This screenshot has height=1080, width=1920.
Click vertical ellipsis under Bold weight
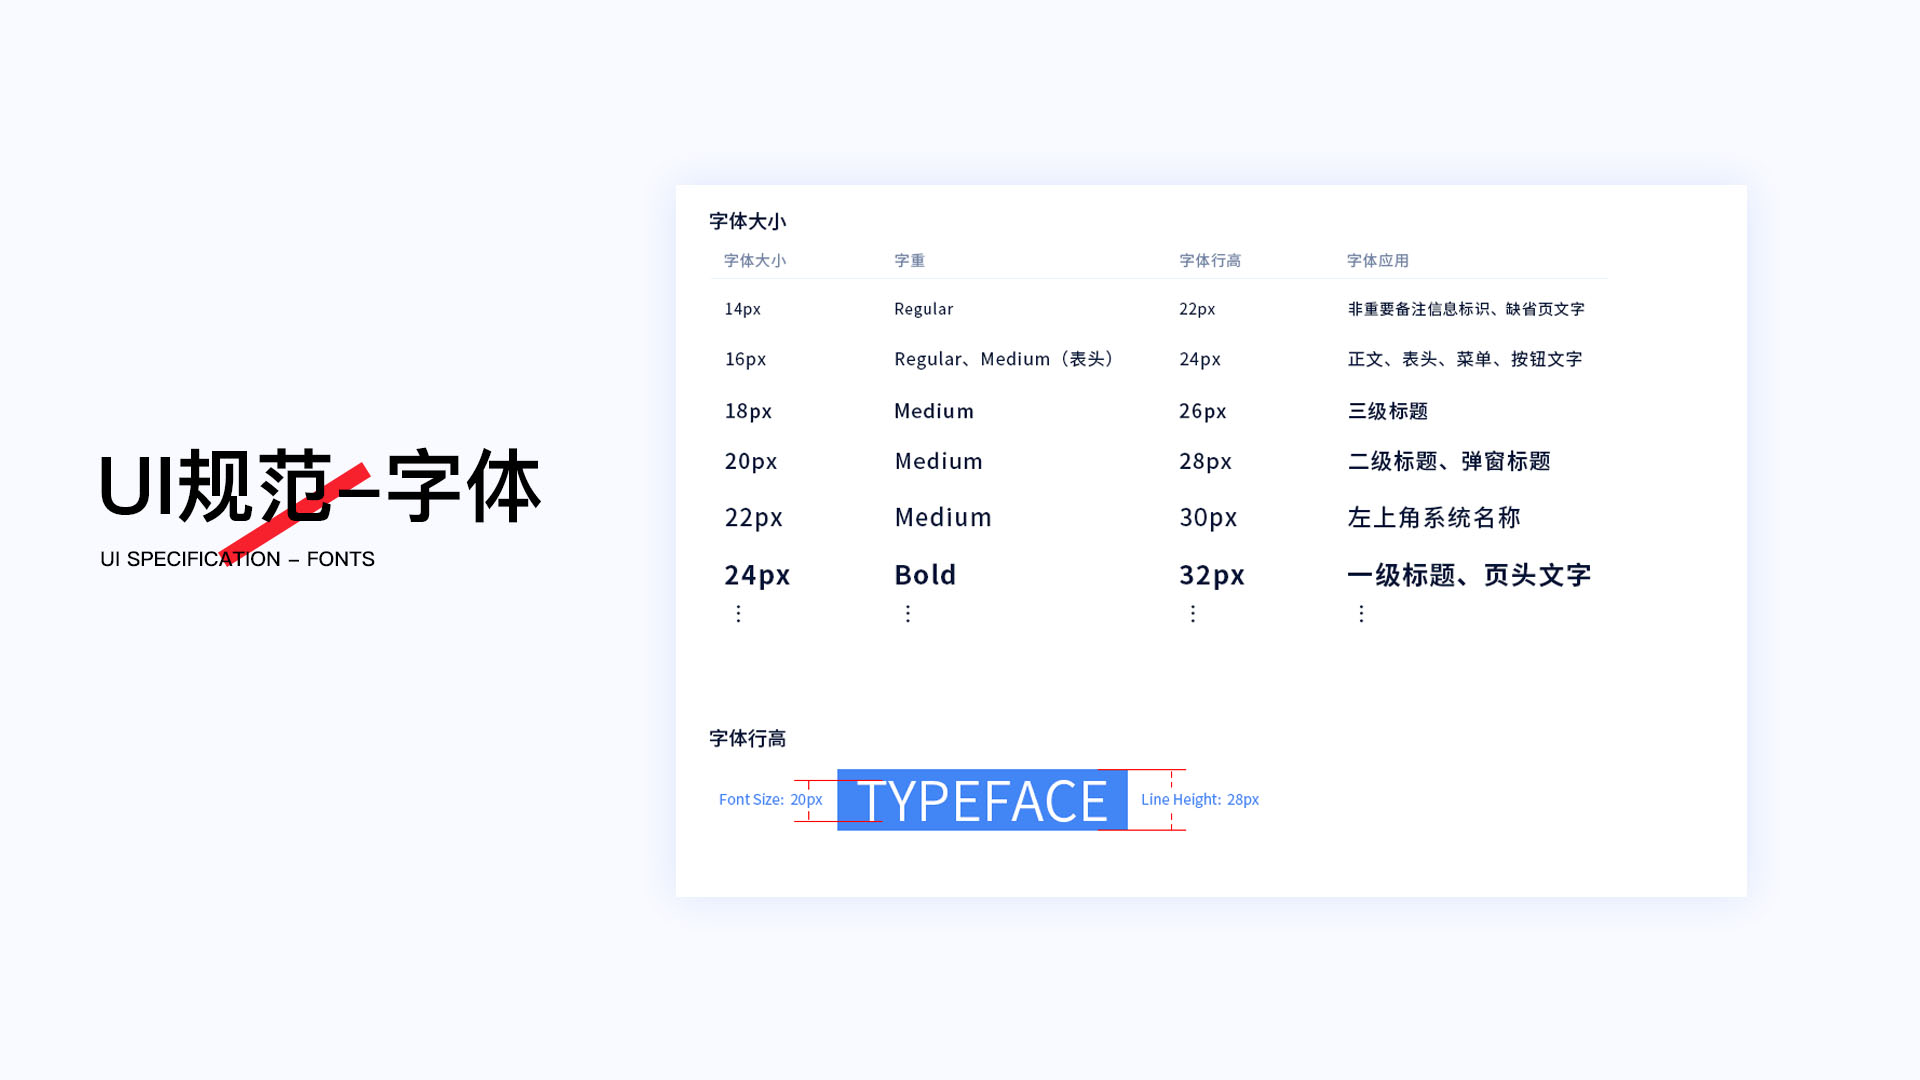[907, 613]
